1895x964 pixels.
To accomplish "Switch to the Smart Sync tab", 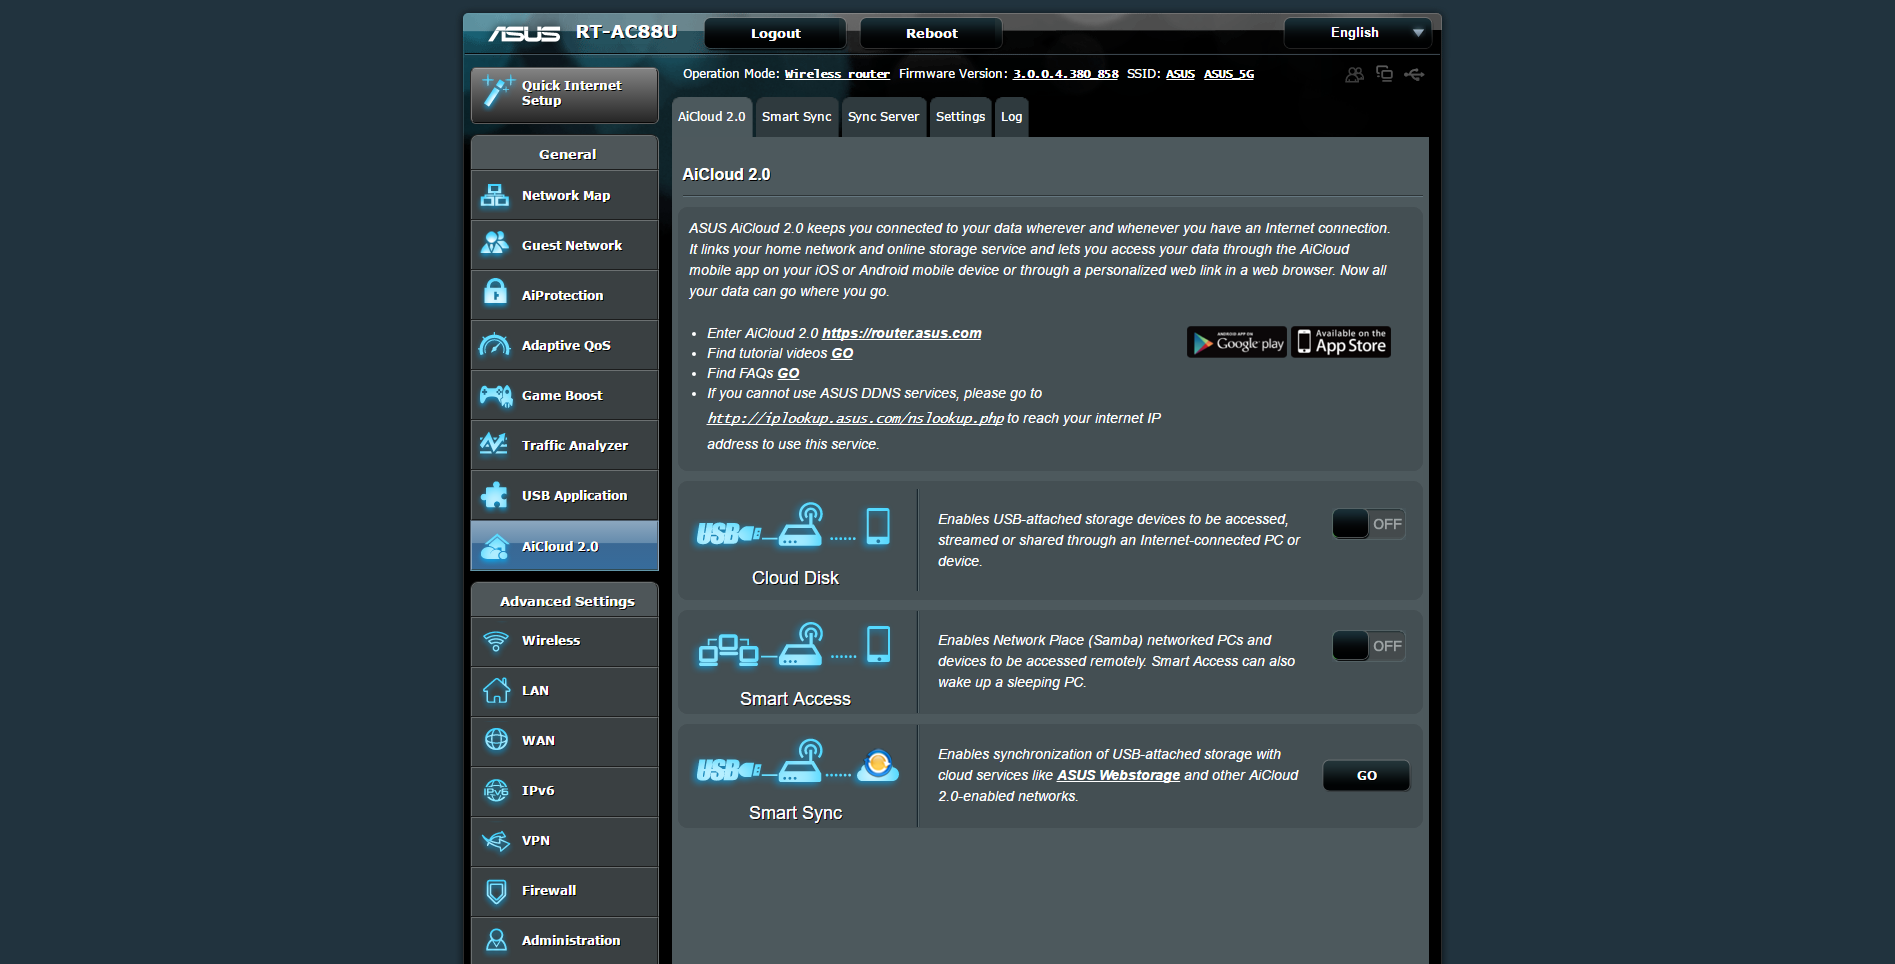I will (797, 117).
